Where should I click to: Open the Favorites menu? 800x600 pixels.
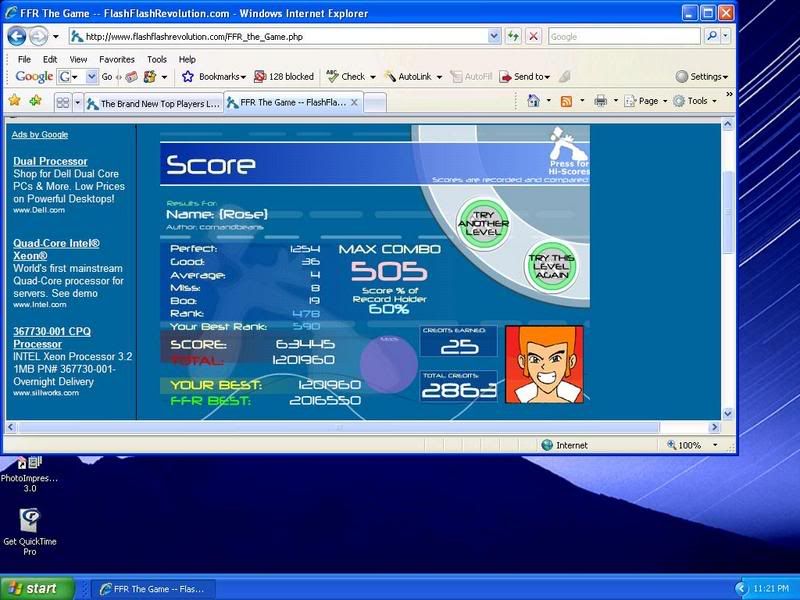click(117, 59)
